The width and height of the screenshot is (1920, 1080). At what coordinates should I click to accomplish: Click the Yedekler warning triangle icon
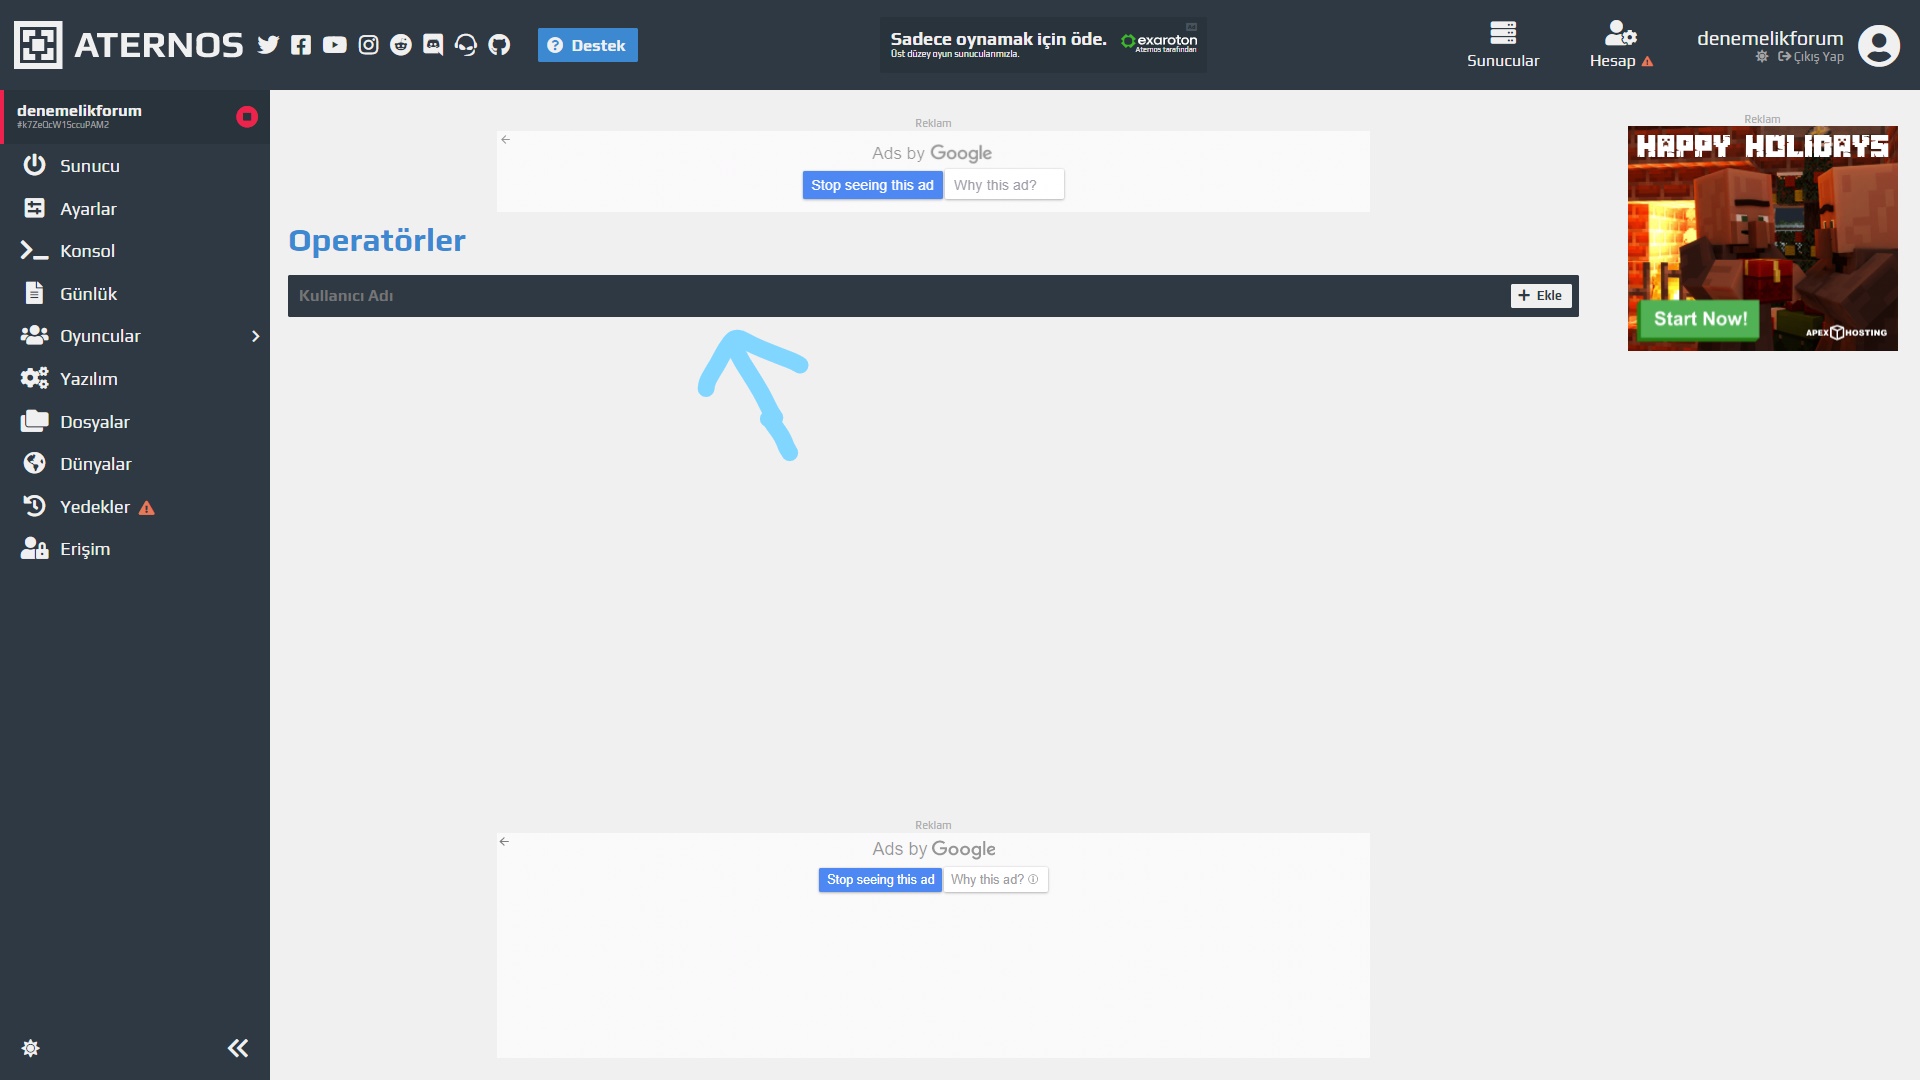(x=147, y=508)
